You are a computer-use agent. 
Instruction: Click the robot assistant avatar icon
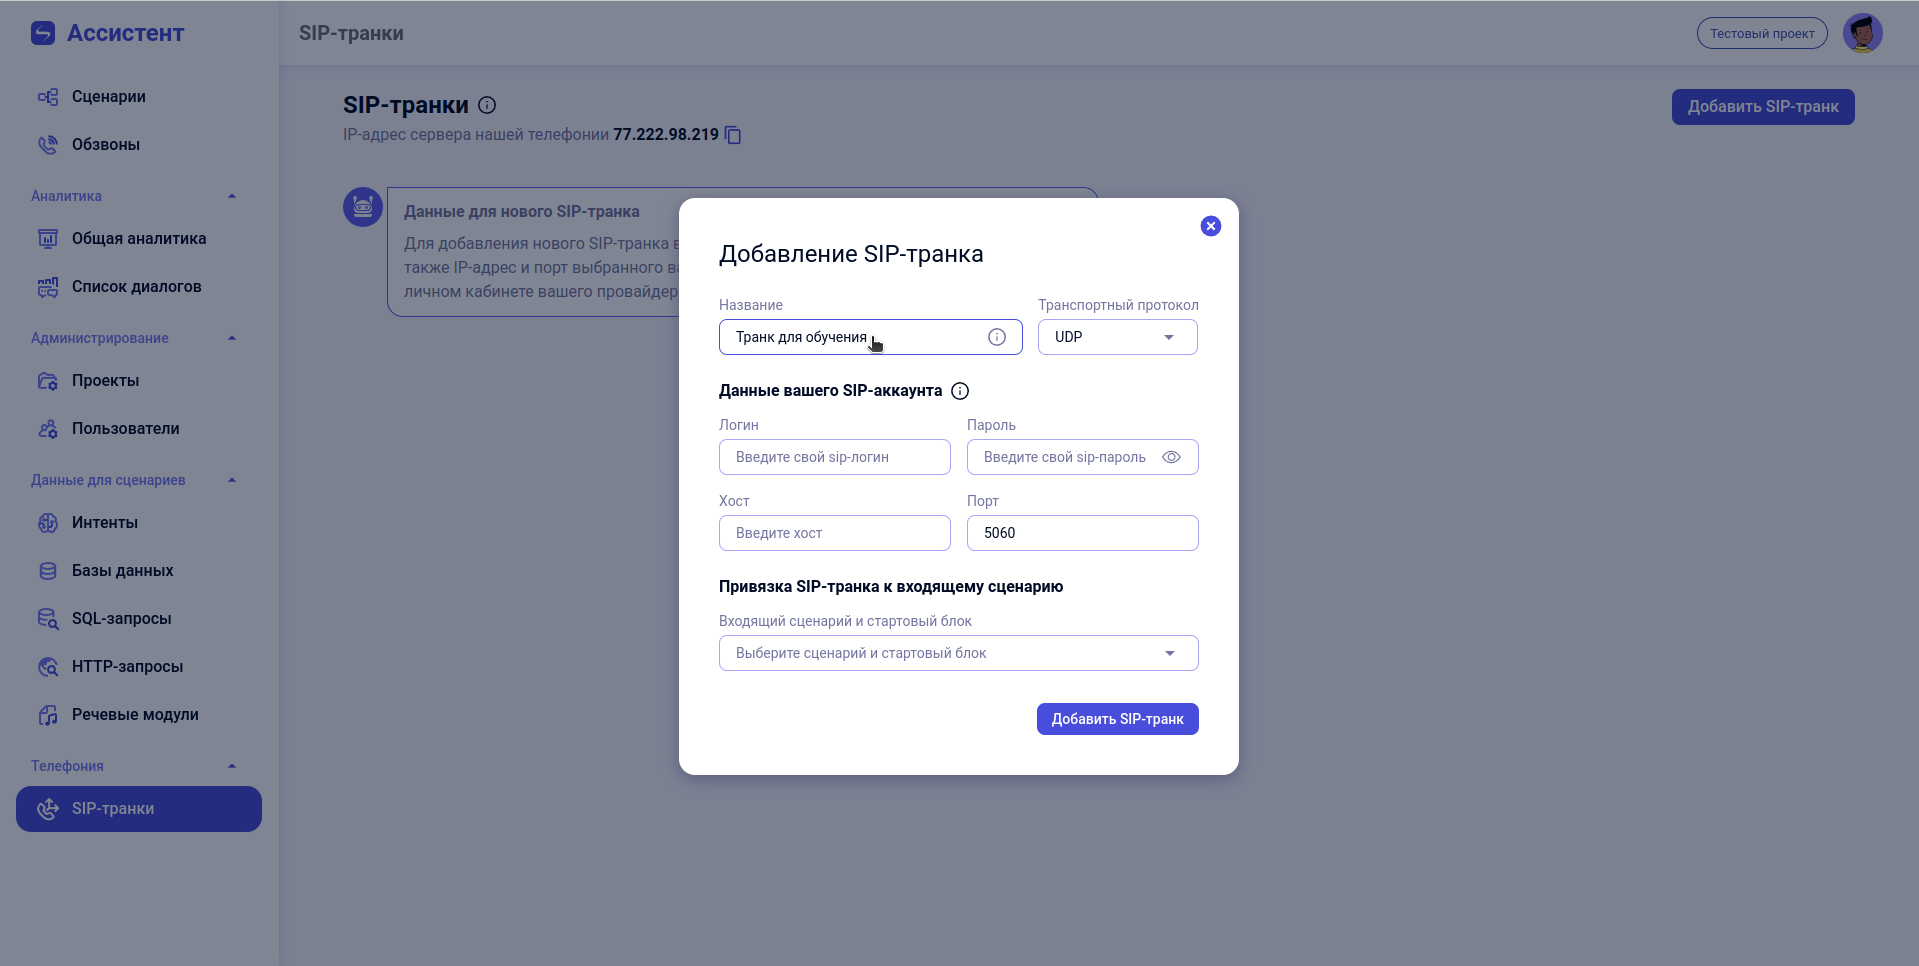click(x=363, y=207)
